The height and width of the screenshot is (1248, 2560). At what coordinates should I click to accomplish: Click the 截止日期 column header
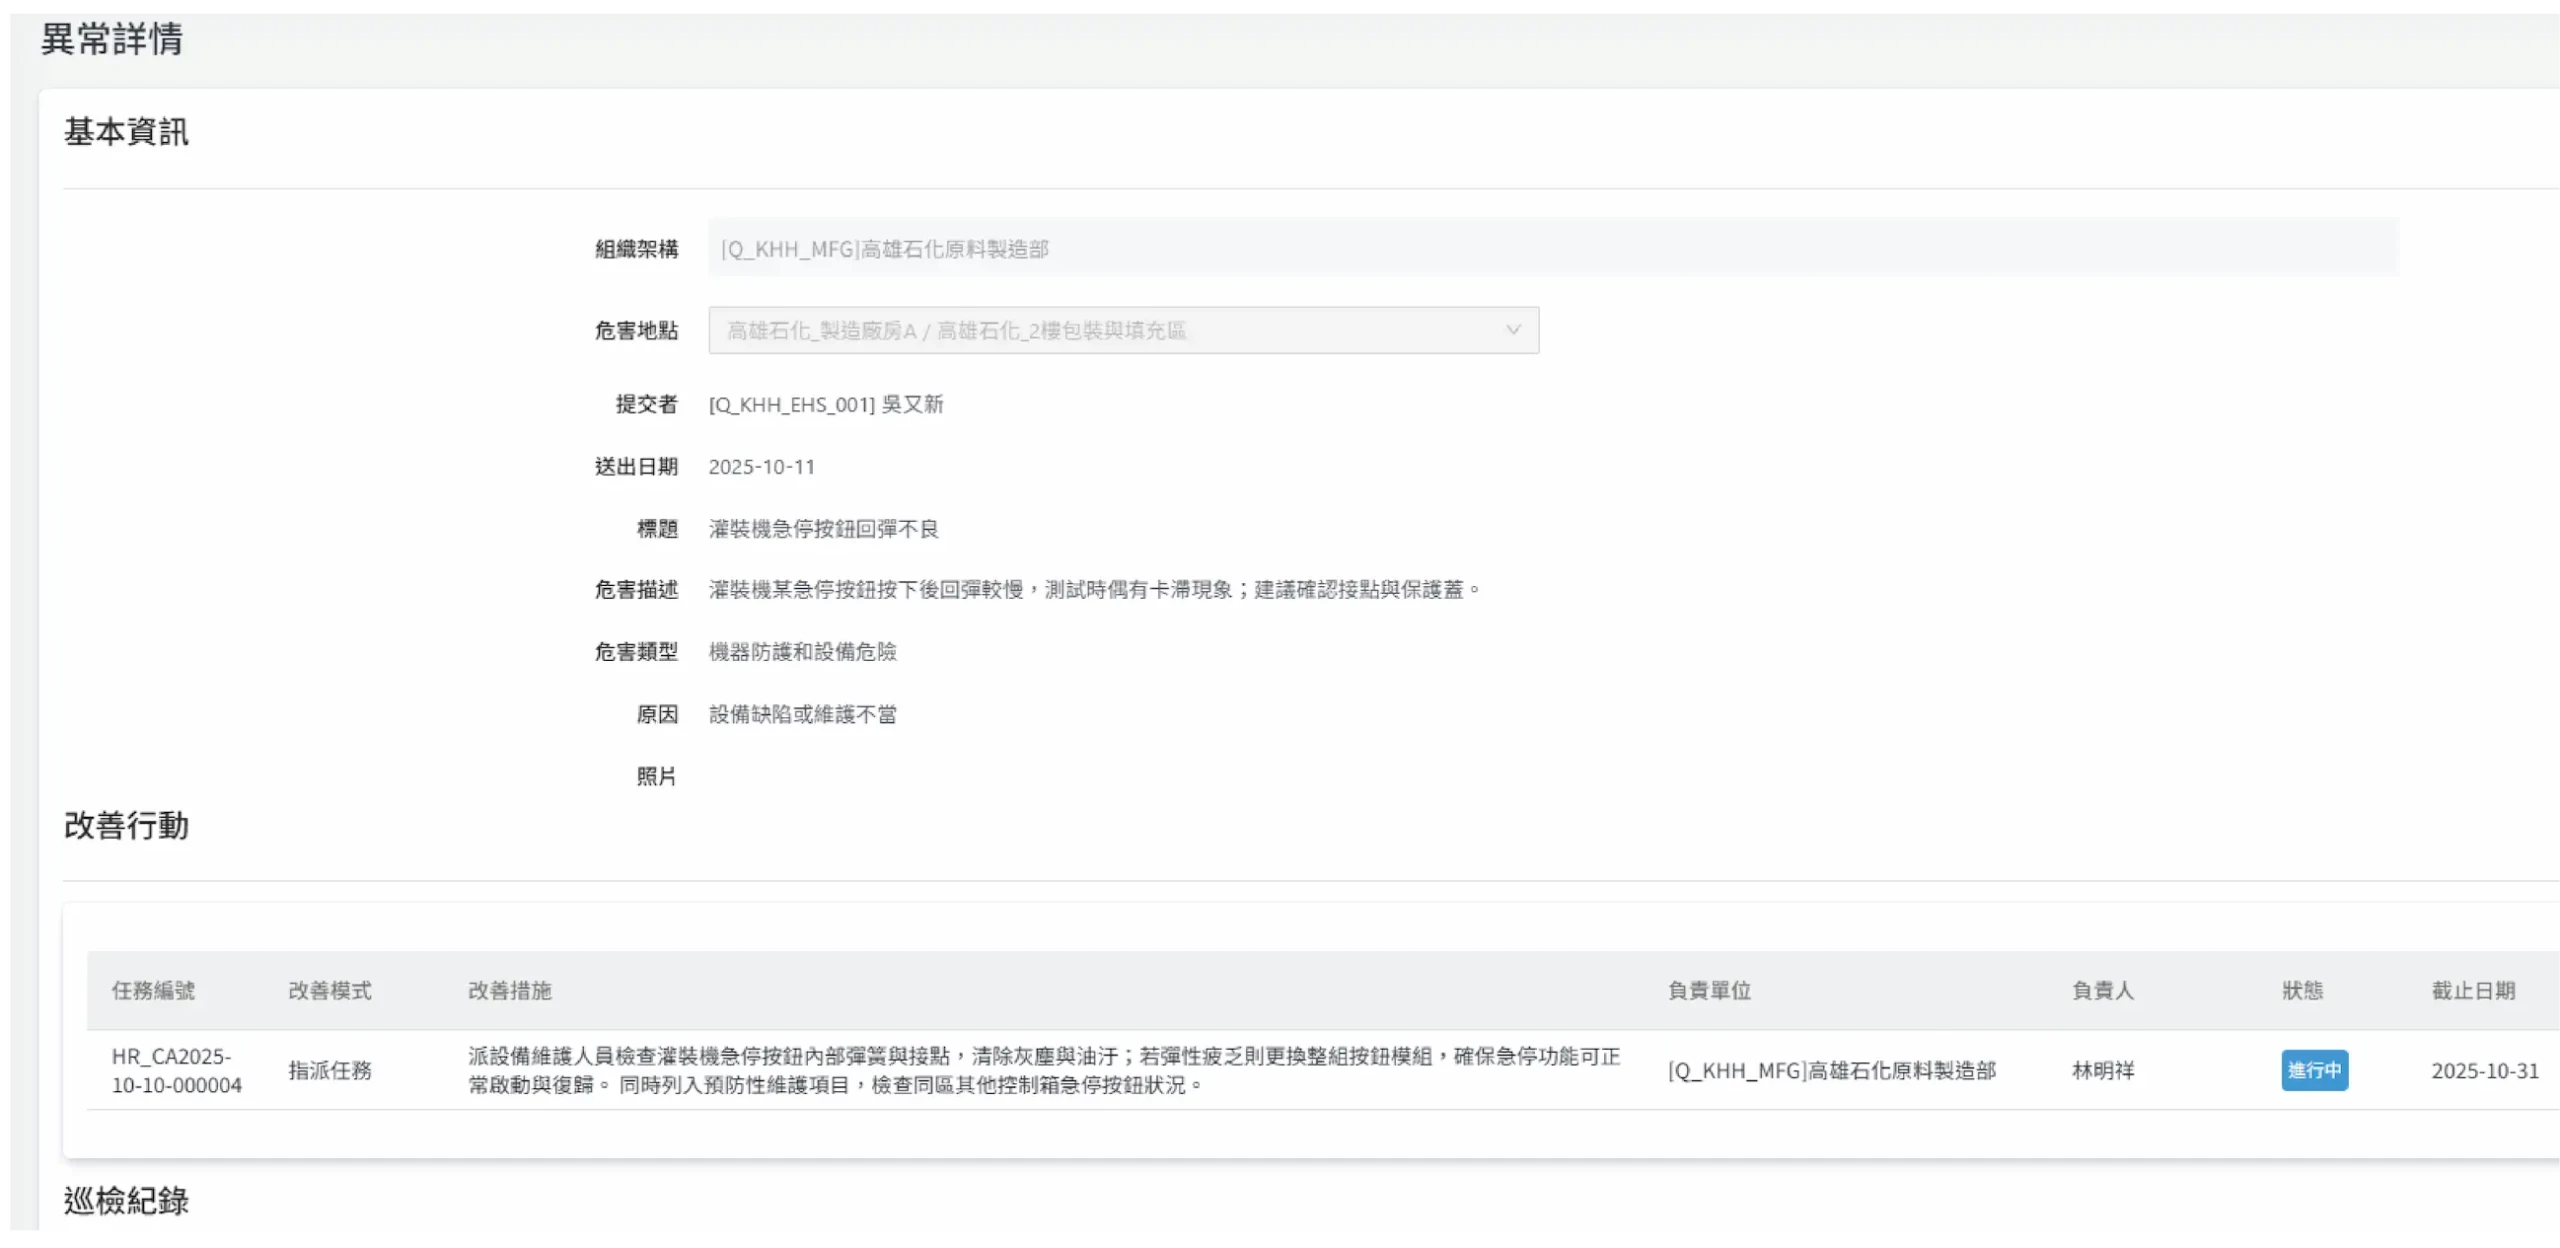pos(2473,990)
